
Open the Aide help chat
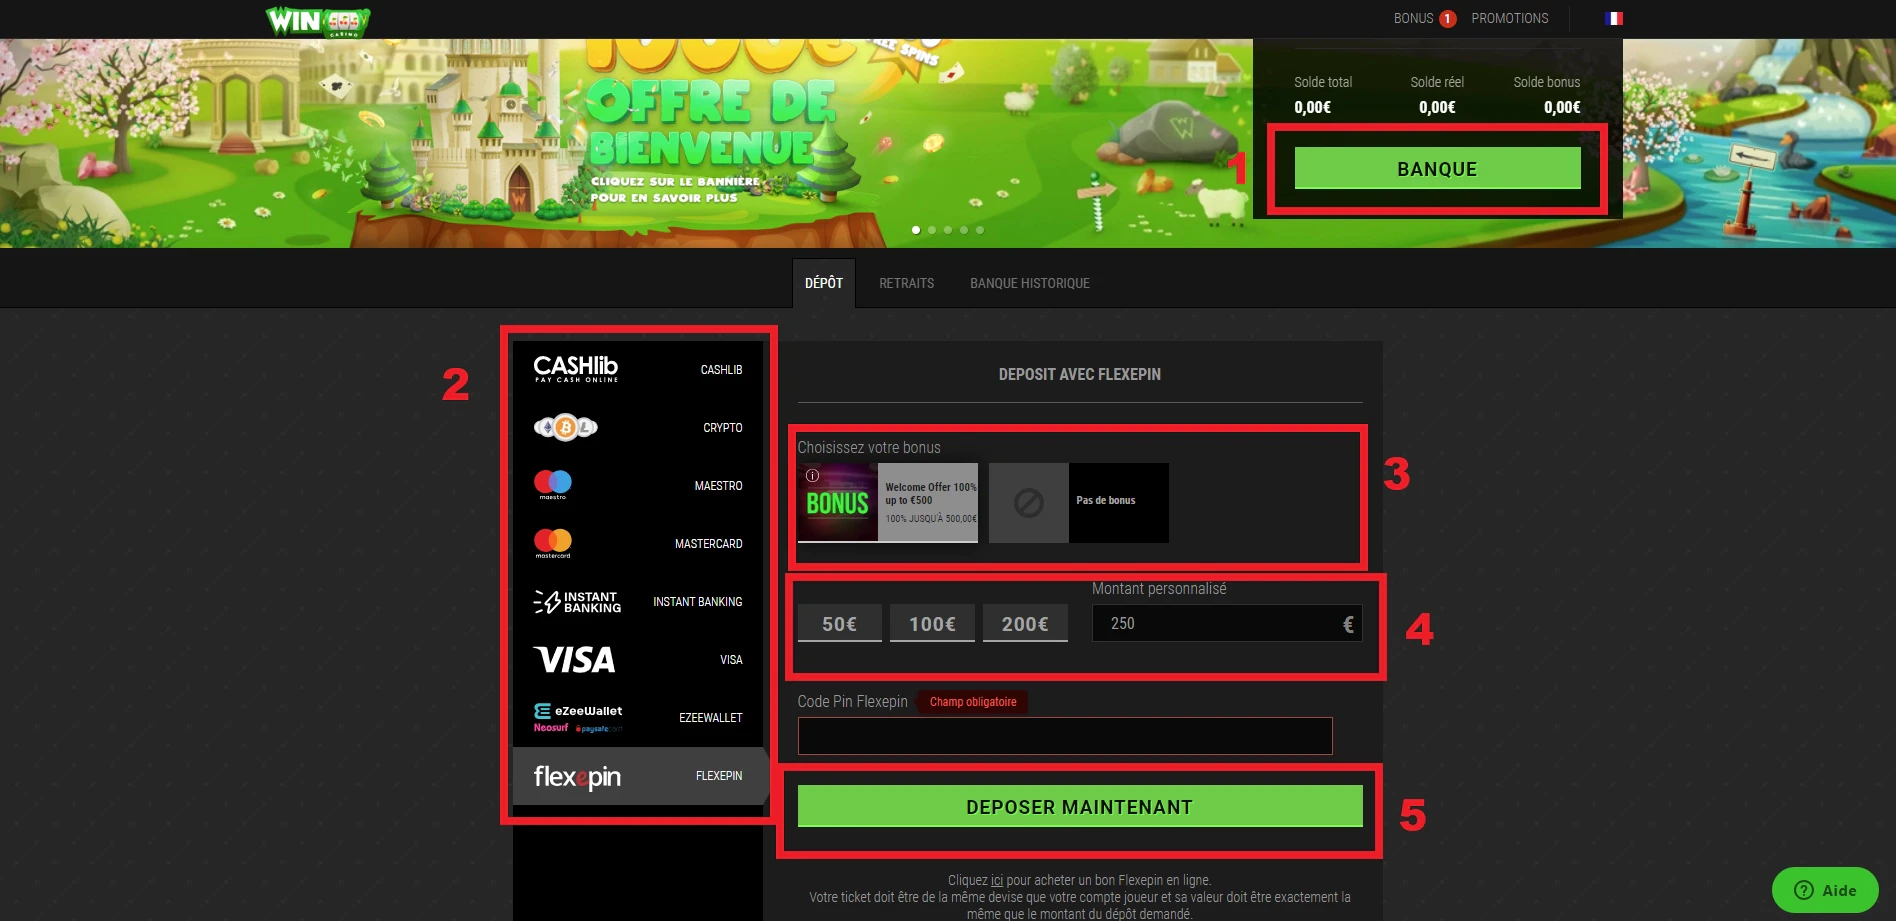coord(1825,890)
